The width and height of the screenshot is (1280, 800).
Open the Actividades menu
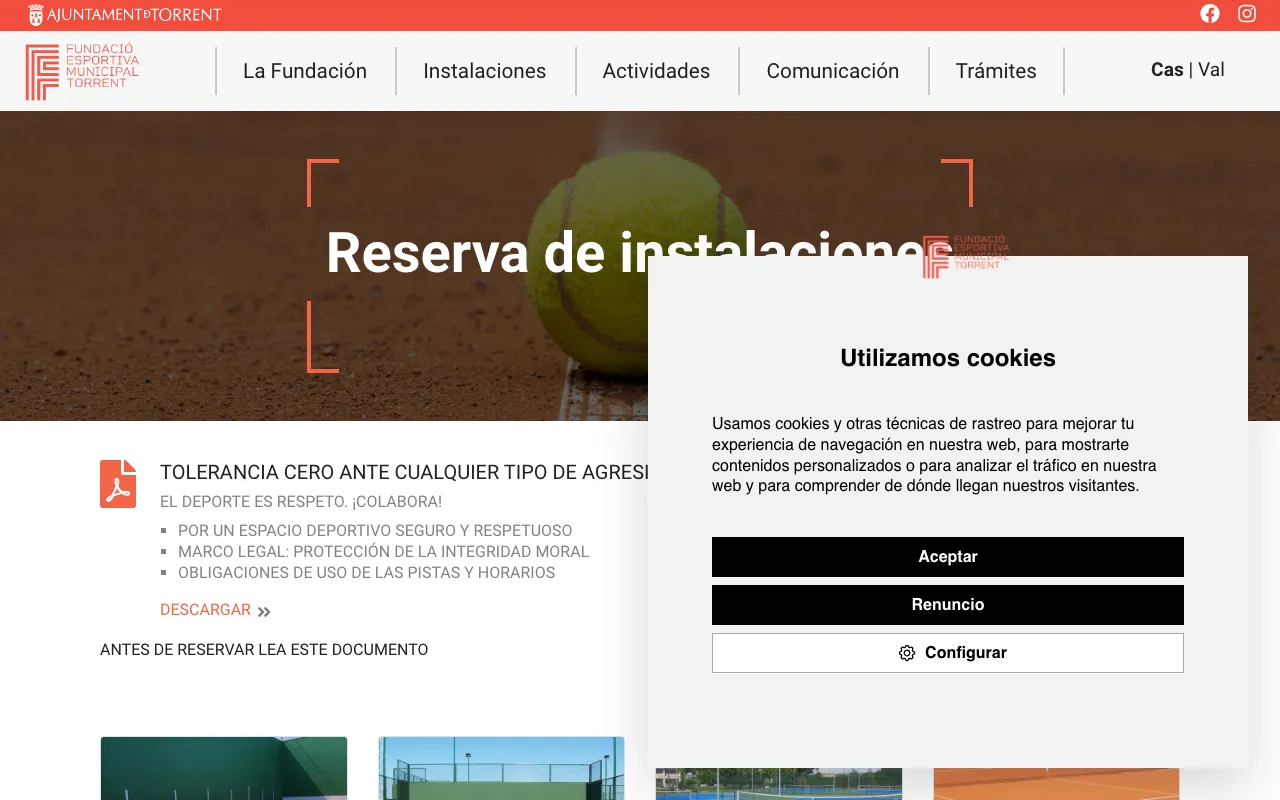coord(656,71)
